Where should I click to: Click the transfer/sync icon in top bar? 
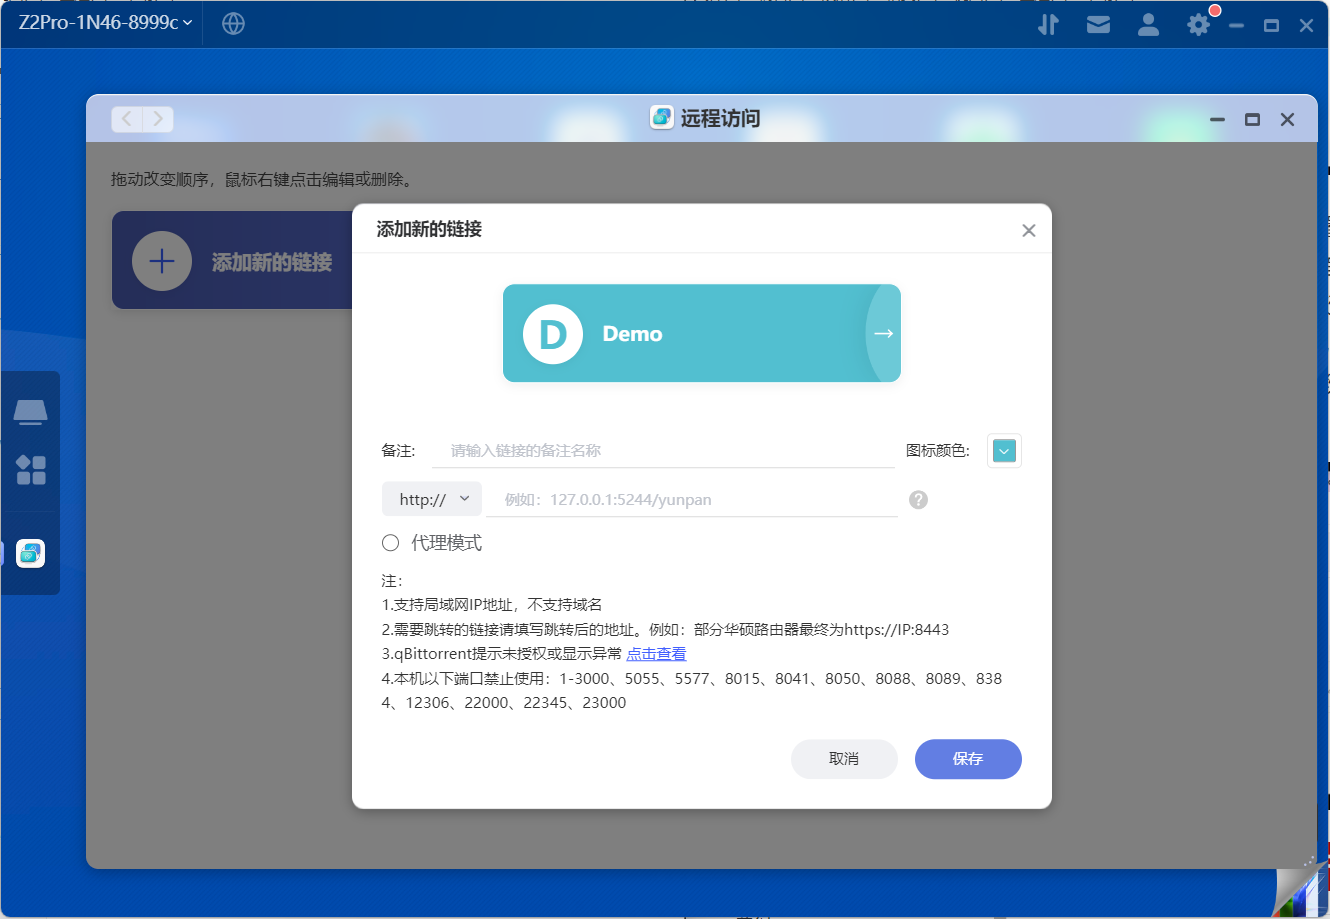pos(1048,24)
